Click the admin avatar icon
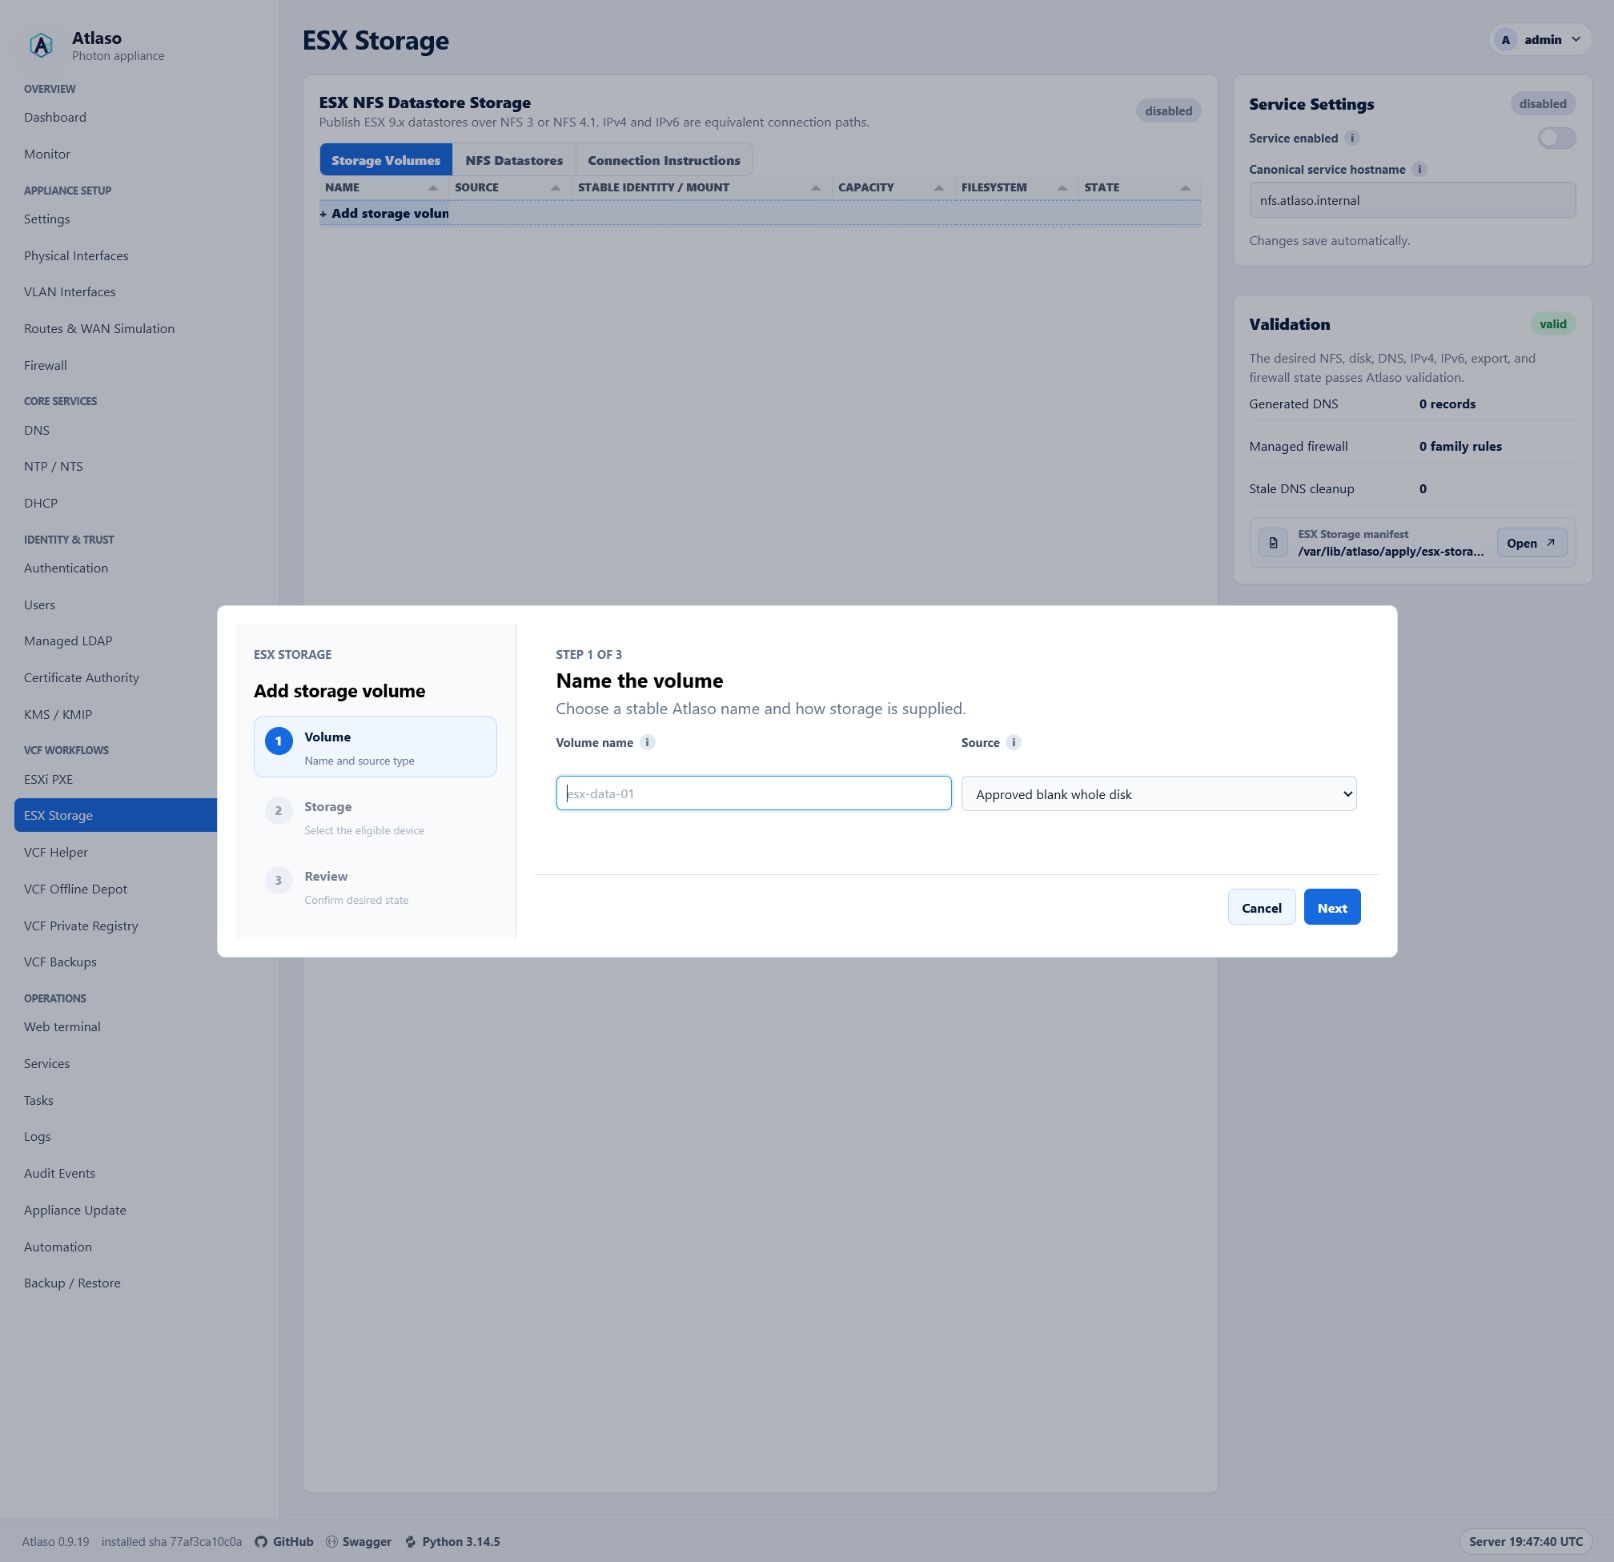This screenshot has width=1614, height=1562. coord(1505,40)
